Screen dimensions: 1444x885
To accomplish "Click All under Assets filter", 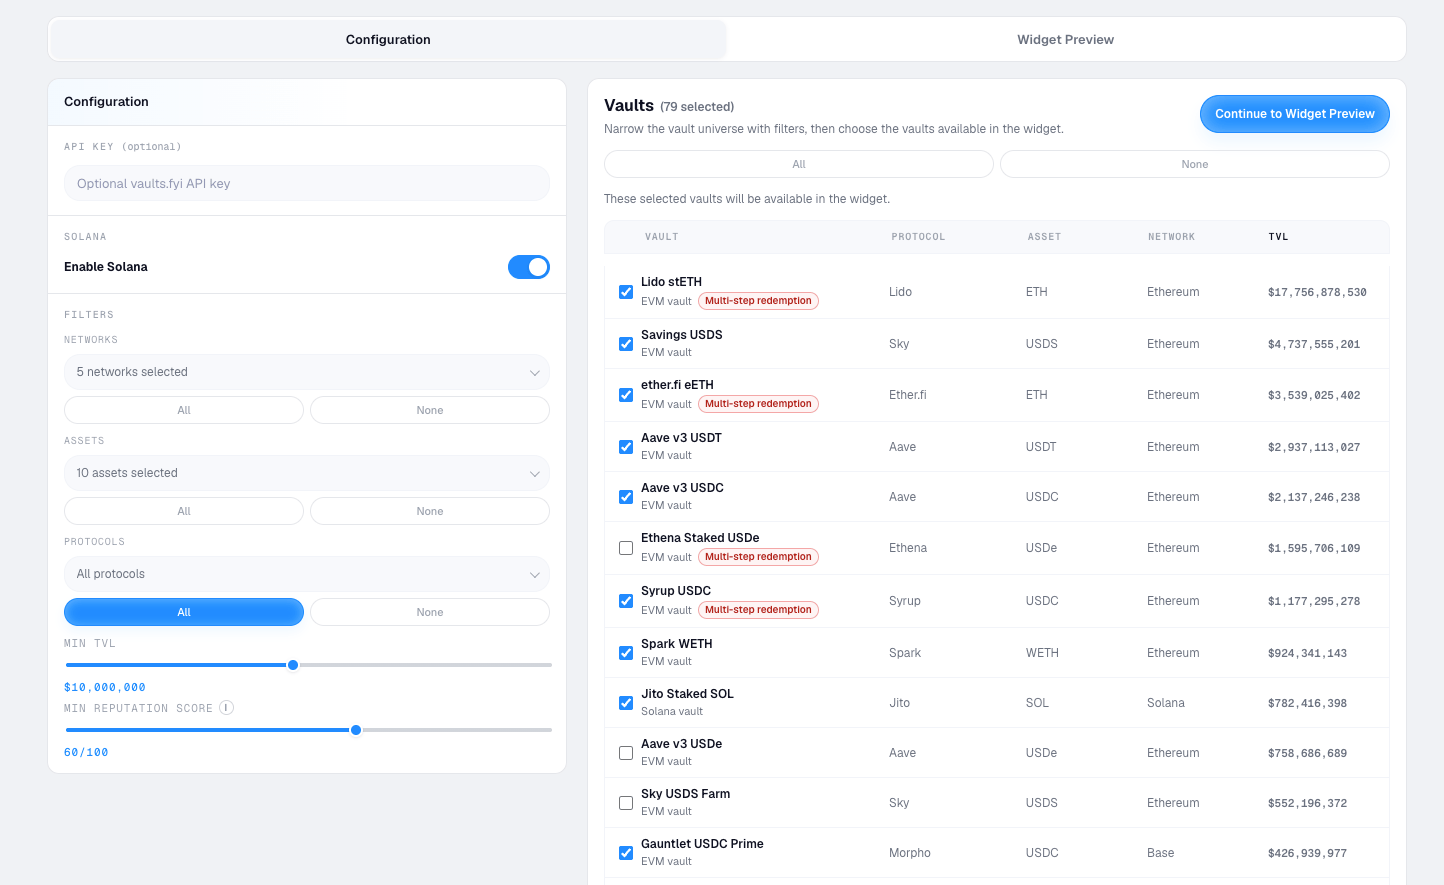I will [184, 511].
